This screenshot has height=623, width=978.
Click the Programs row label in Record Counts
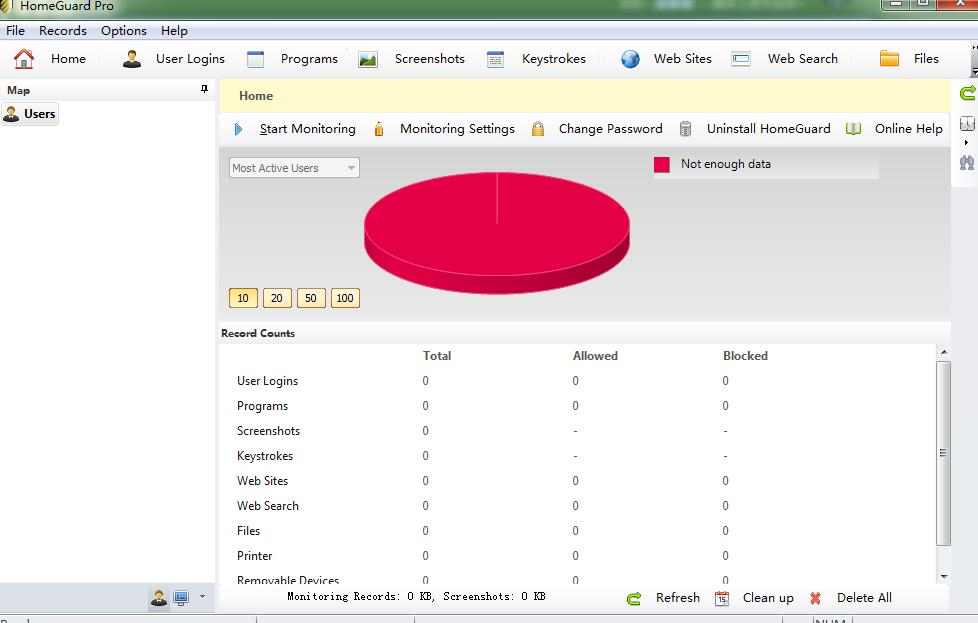tap(263, 406)
